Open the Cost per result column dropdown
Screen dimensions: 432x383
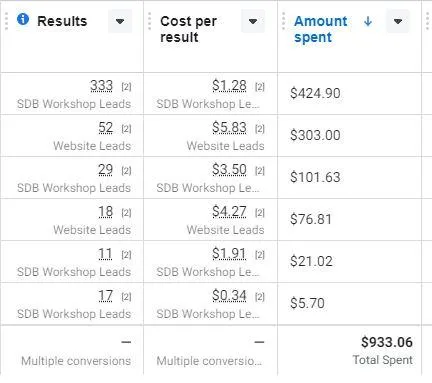(253, 21)
